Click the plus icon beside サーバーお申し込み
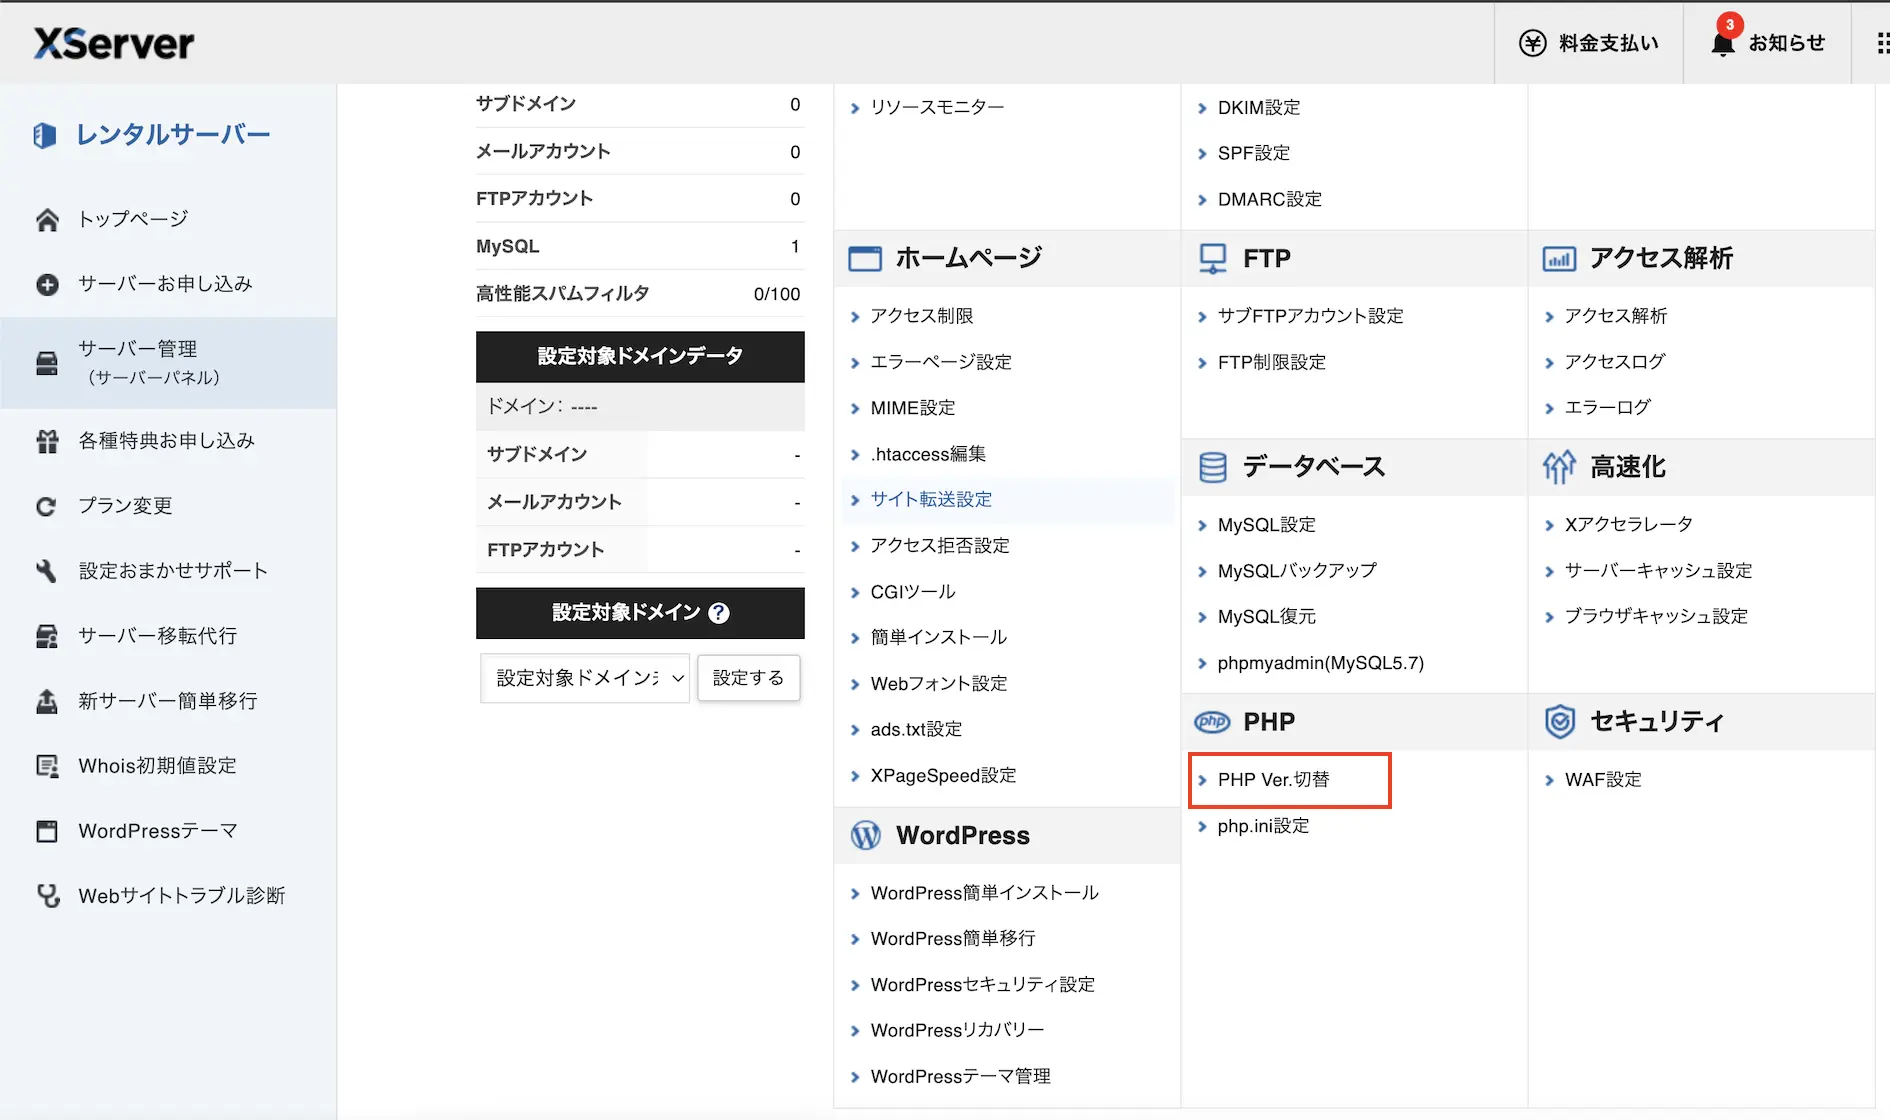Image resolution: width=1890 pixels, height=1120 pixels. click(x=47, y=285)
